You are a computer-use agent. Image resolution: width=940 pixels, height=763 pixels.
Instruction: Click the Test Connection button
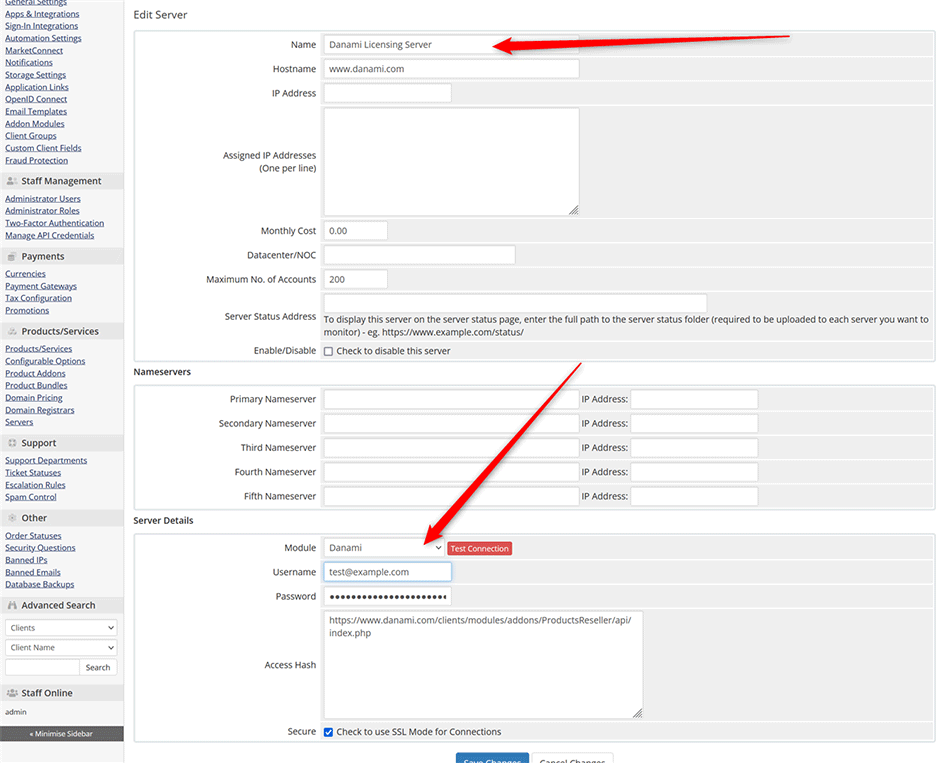tap(480, 548)
